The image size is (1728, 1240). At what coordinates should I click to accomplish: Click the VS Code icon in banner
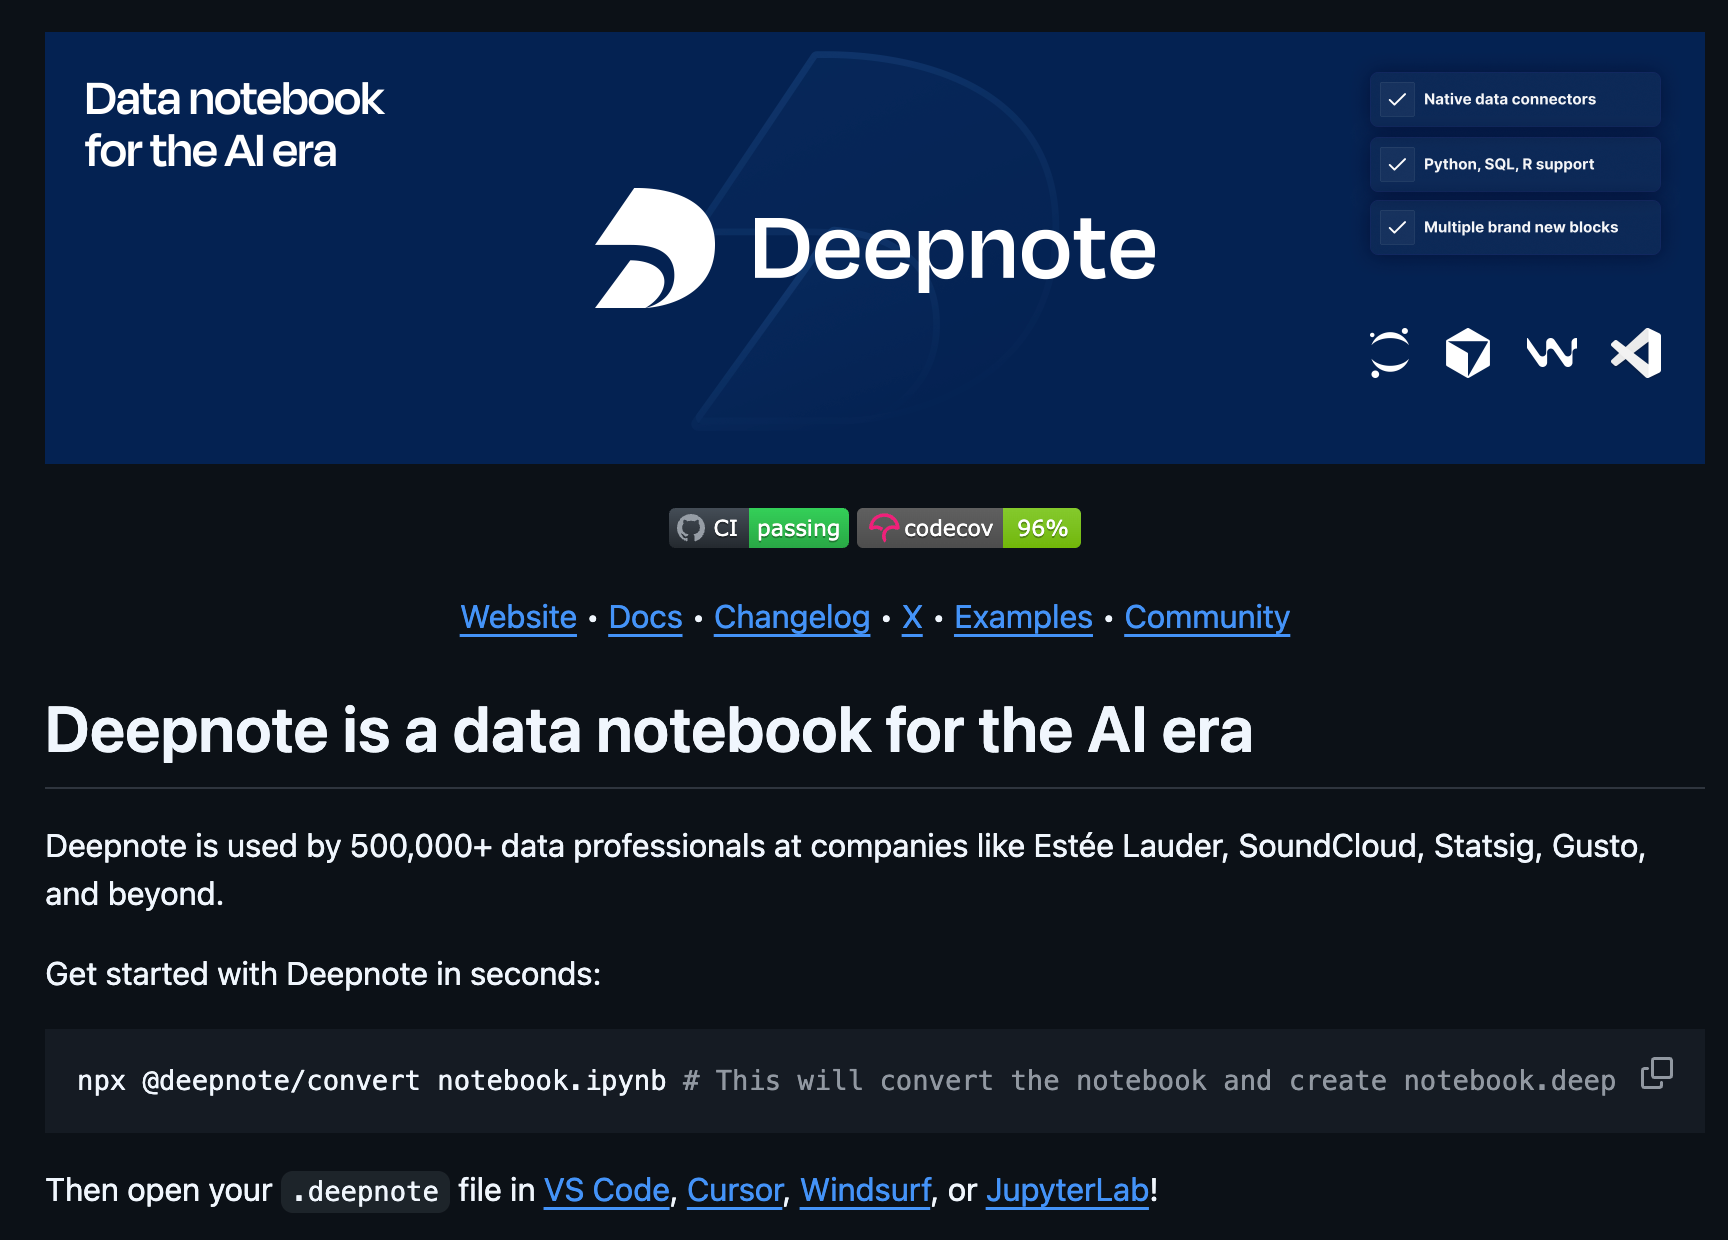(1636, 353)
